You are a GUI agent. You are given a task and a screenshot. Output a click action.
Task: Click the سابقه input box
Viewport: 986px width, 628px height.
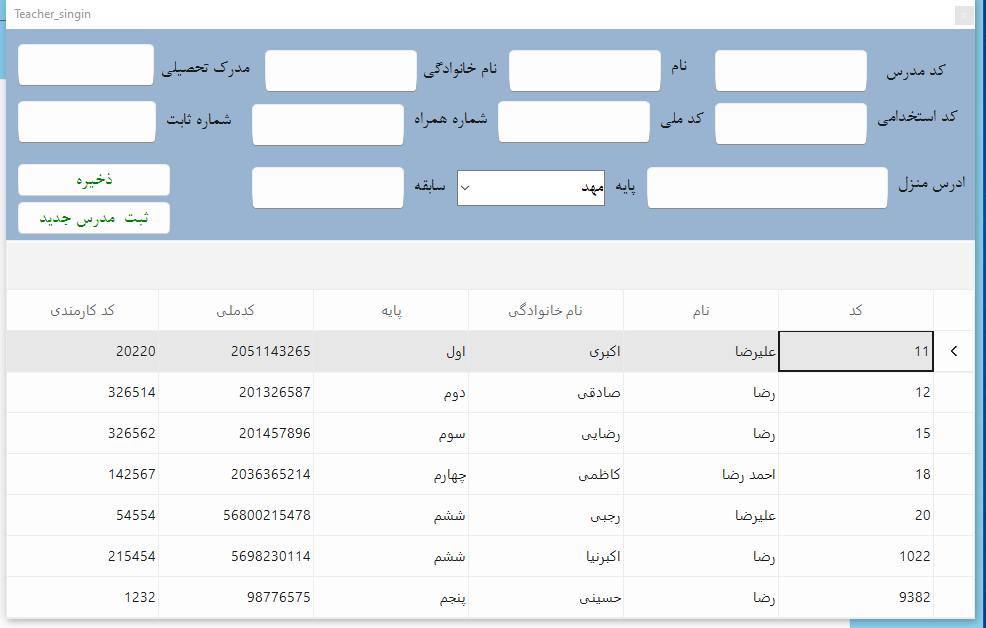tap(327, 188)
